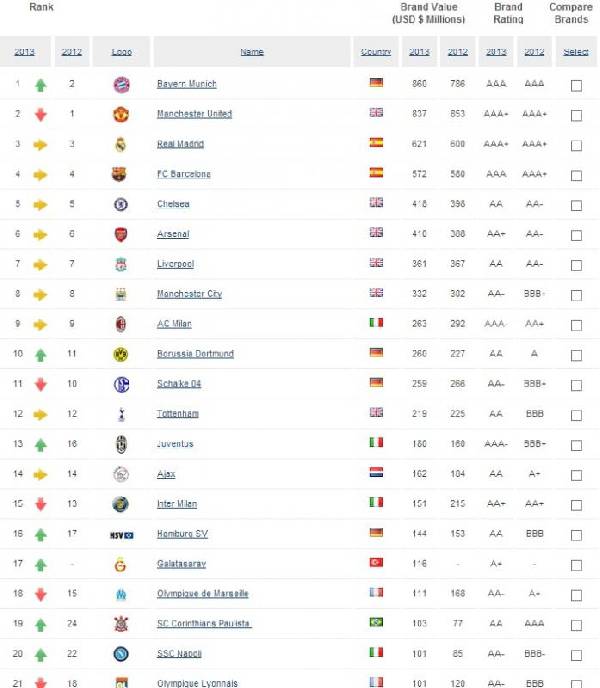Click the German flag beside Bayern Munich
This screenshot has width=600, height=688.
(376, 83)
